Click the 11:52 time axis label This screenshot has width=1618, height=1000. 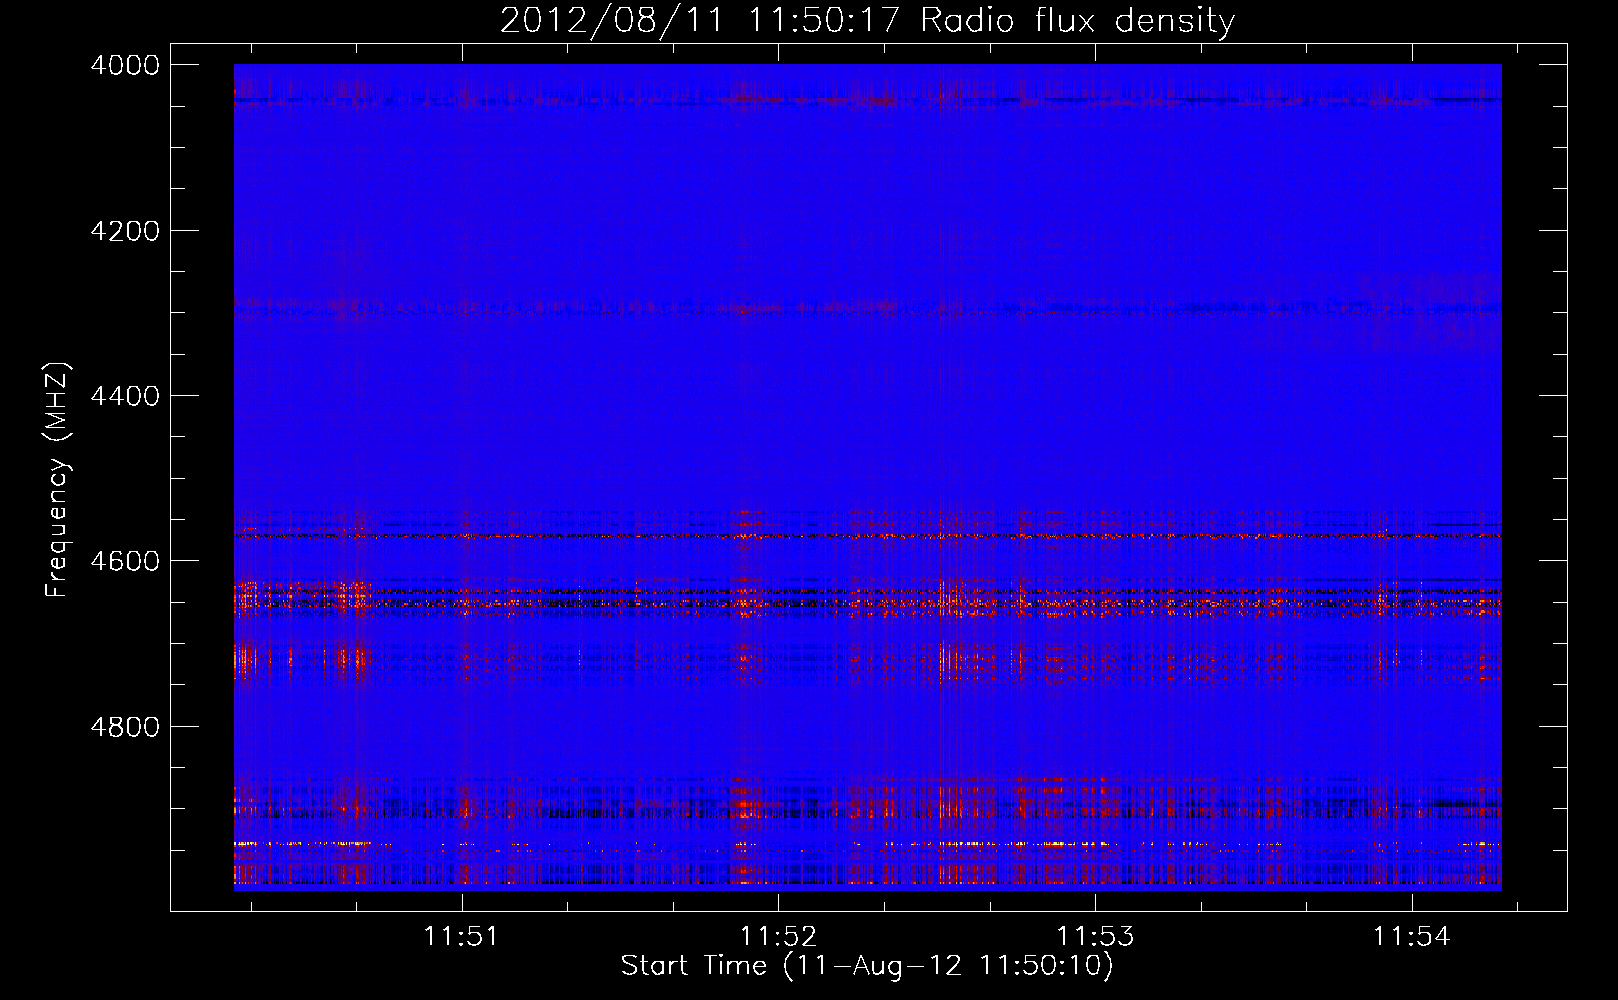pos(778,936)
